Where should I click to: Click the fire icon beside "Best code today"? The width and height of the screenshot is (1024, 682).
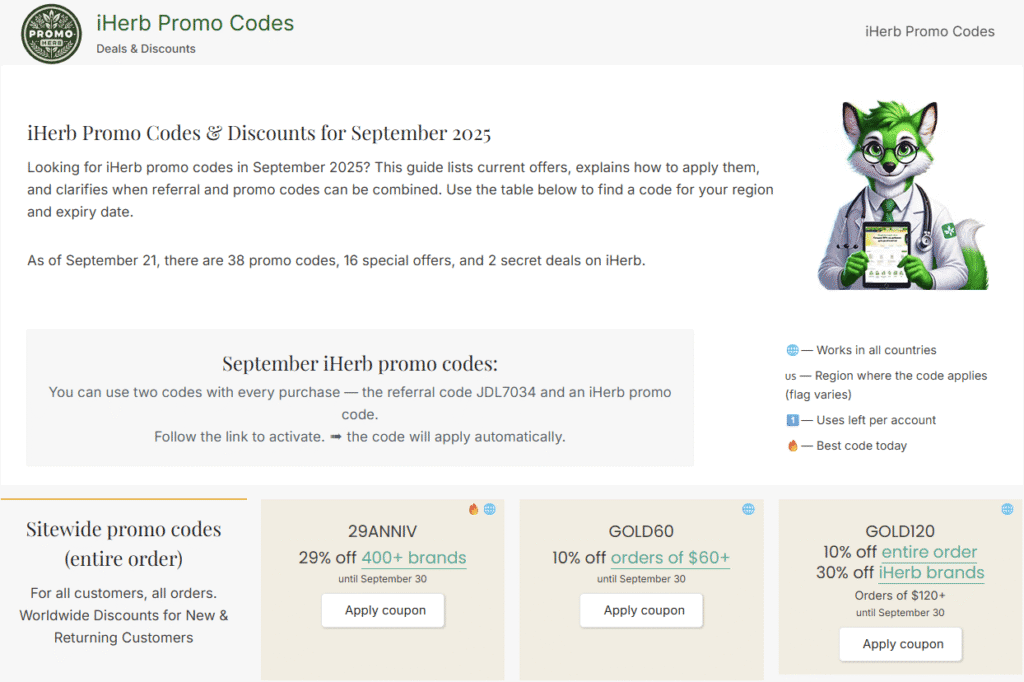[792, 446]
